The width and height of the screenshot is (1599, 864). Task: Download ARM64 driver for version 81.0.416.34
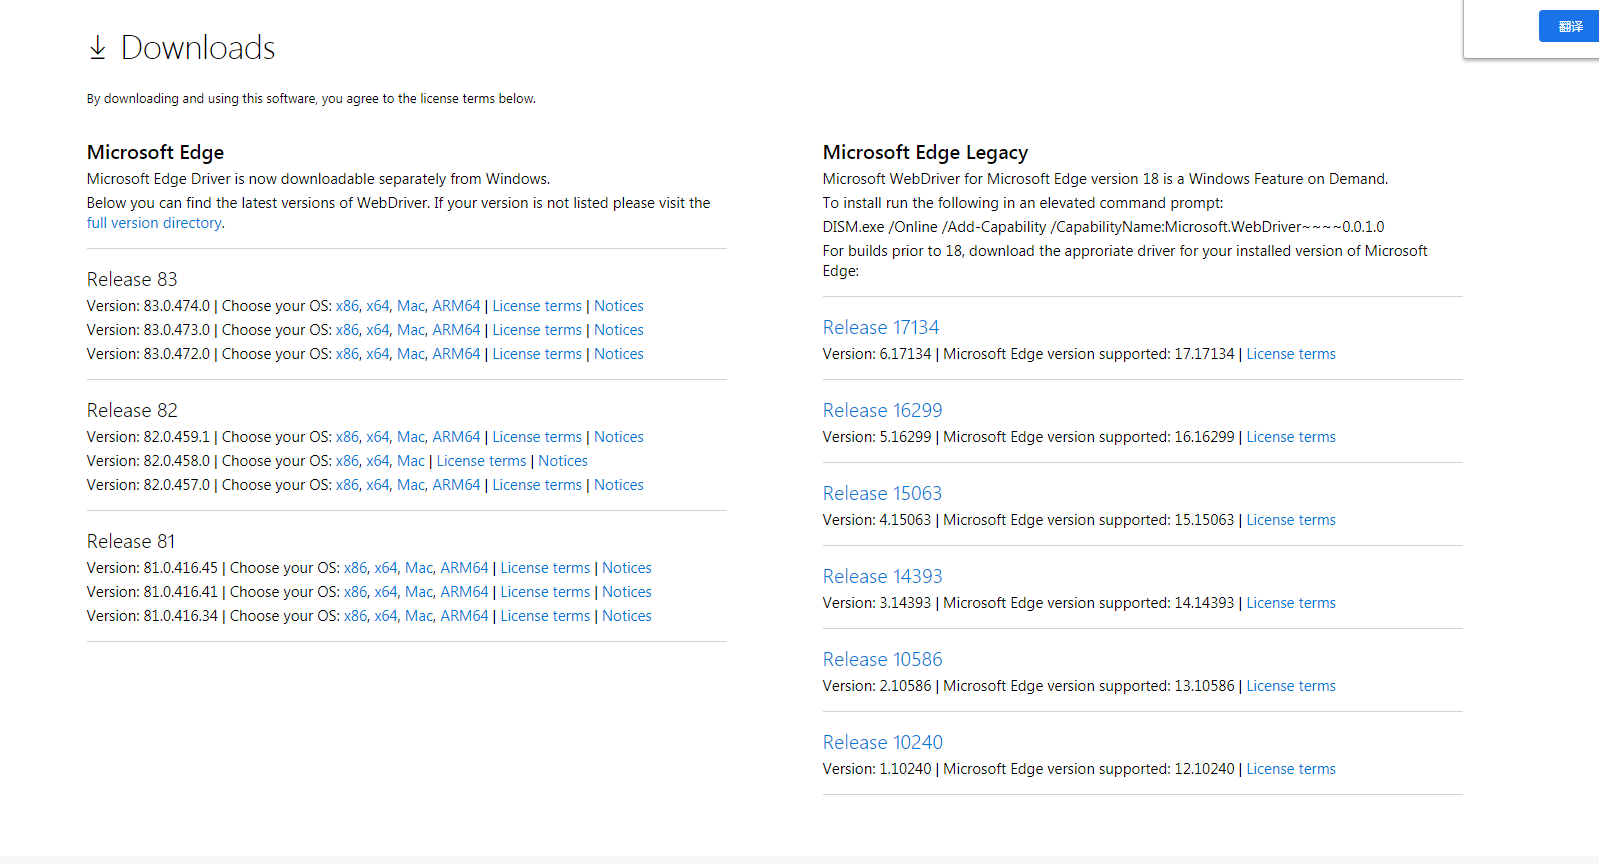click(464, 616)
